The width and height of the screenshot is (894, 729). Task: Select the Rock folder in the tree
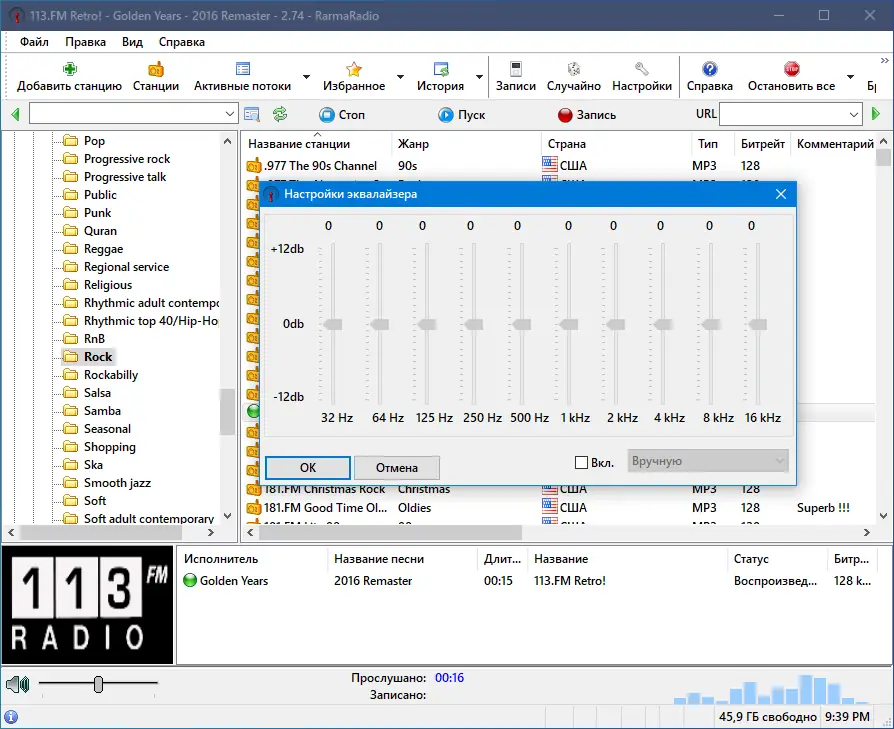(x=98, y=356)
